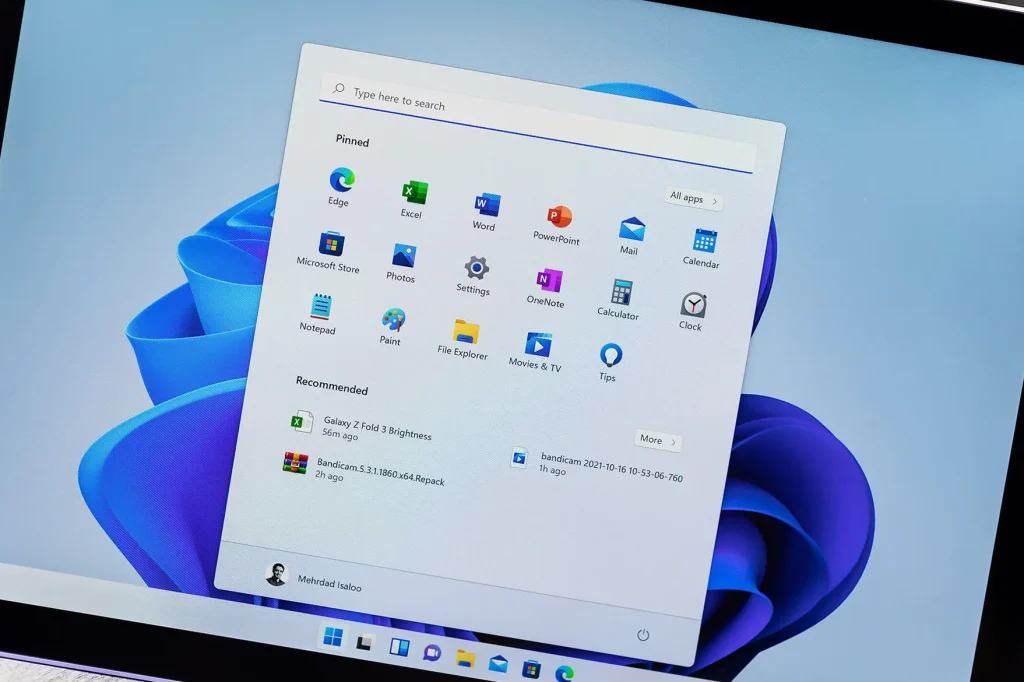Launch OneNote pinned app
1024x682 pixels.
click(x=547, y=288)
